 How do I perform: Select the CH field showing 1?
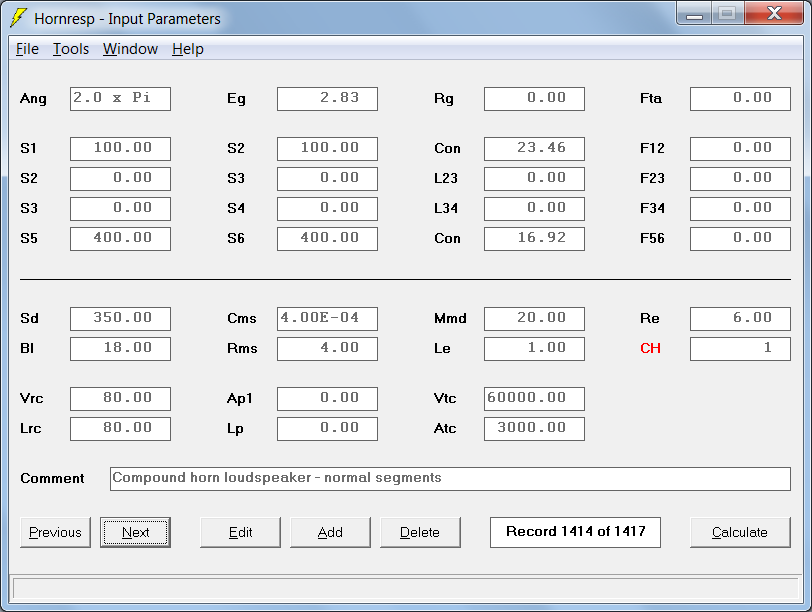pos(741,349)
